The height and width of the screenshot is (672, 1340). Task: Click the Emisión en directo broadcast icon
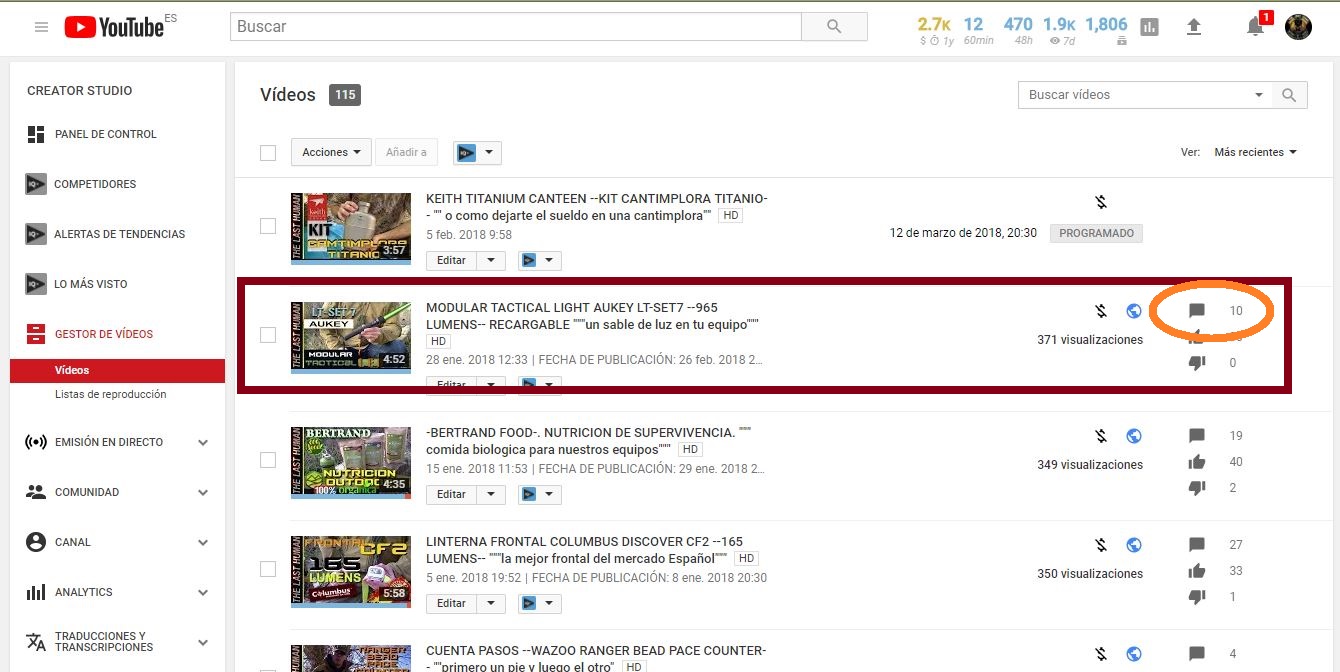click(x=36, y=442)
